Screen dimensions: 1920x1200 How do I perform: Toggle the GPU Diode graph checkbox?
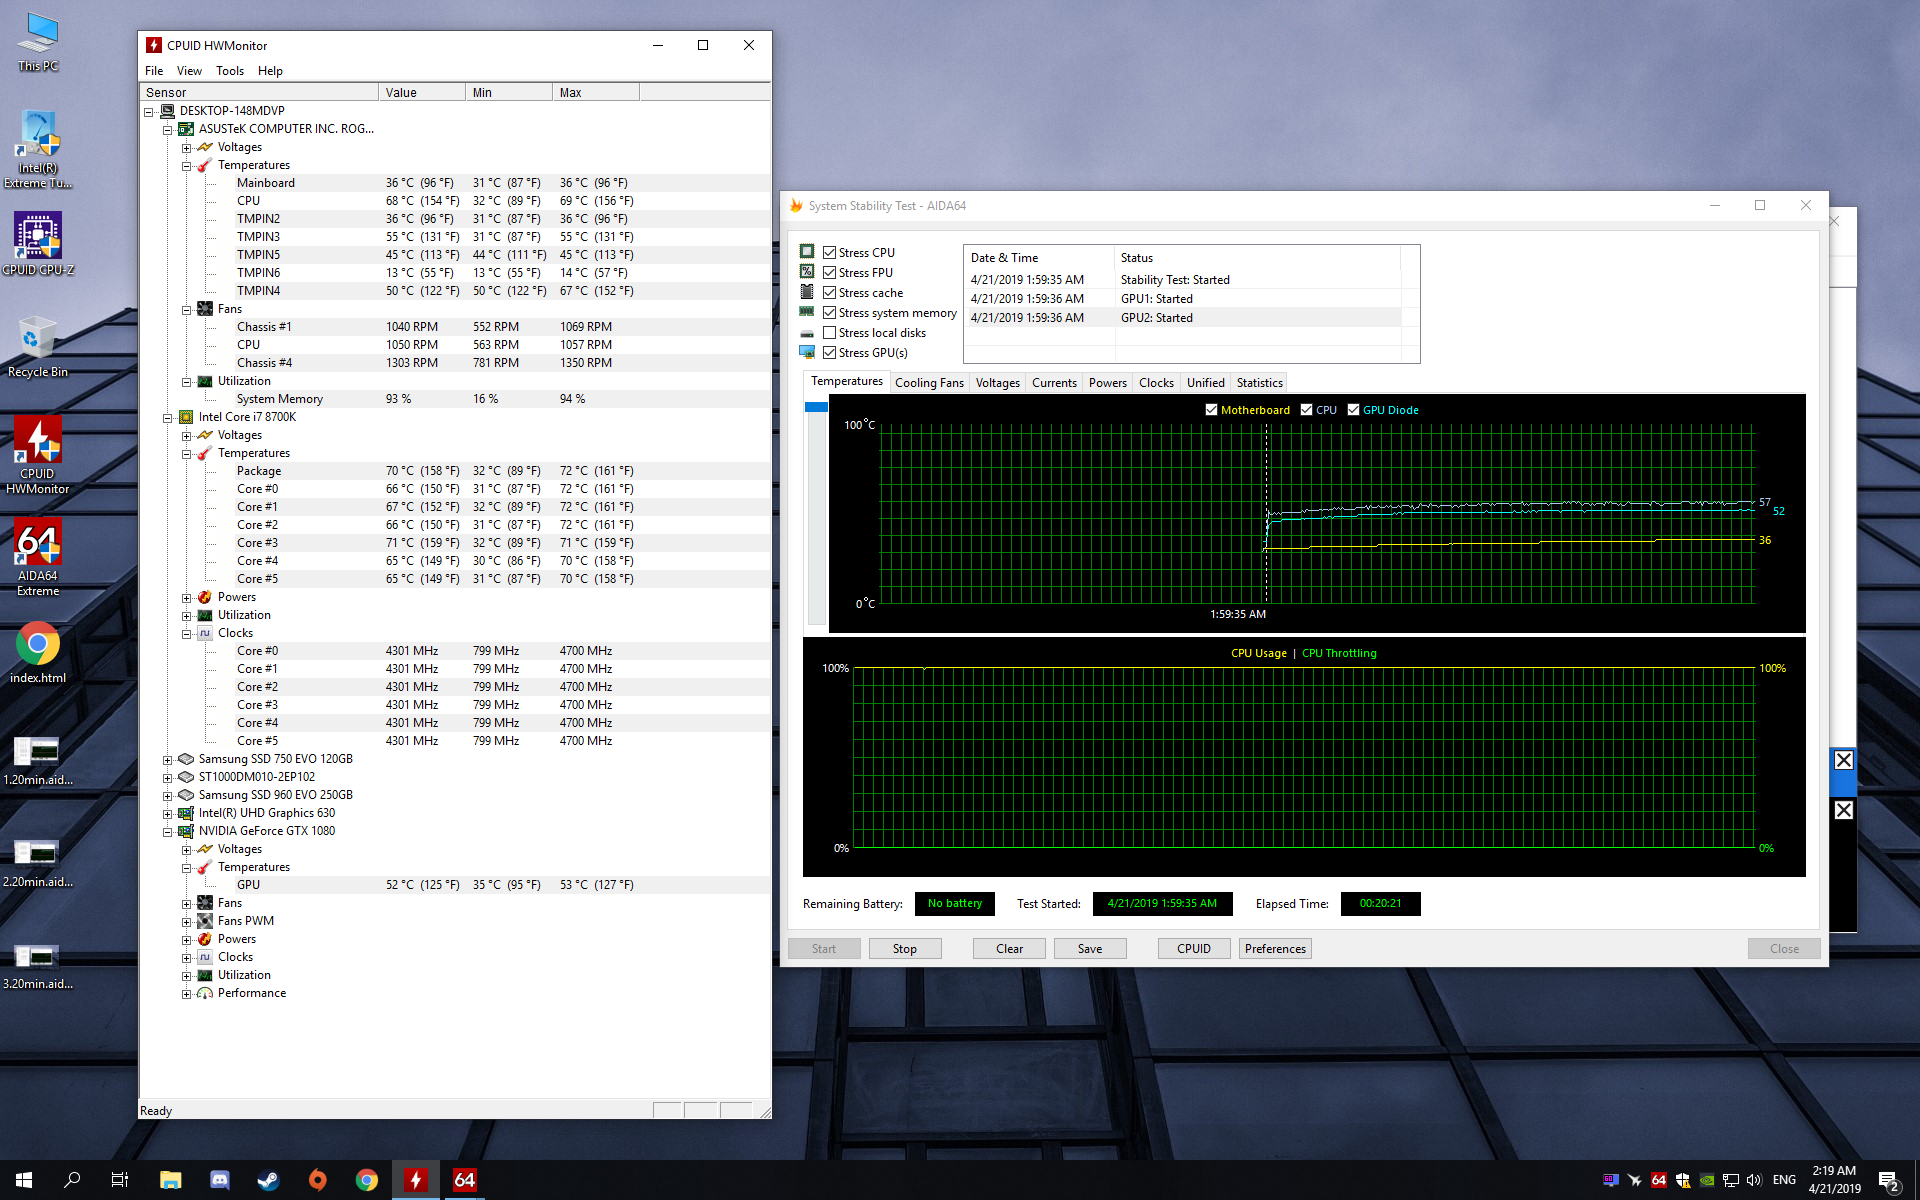(x=1353, y=410)
